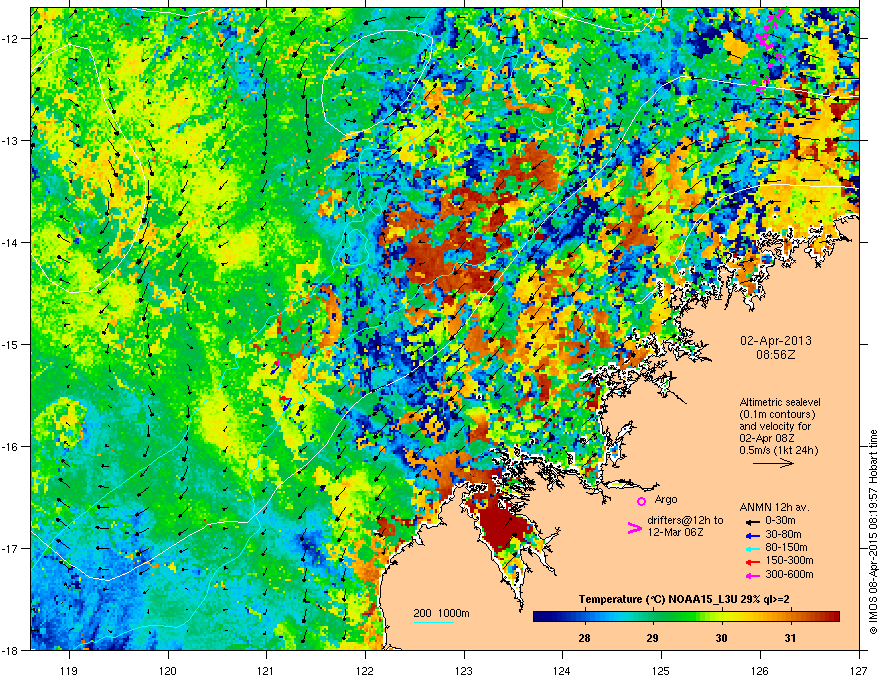Click the '0.5m/s (1kt 24h)' text
880x680 pixels.
778,450
